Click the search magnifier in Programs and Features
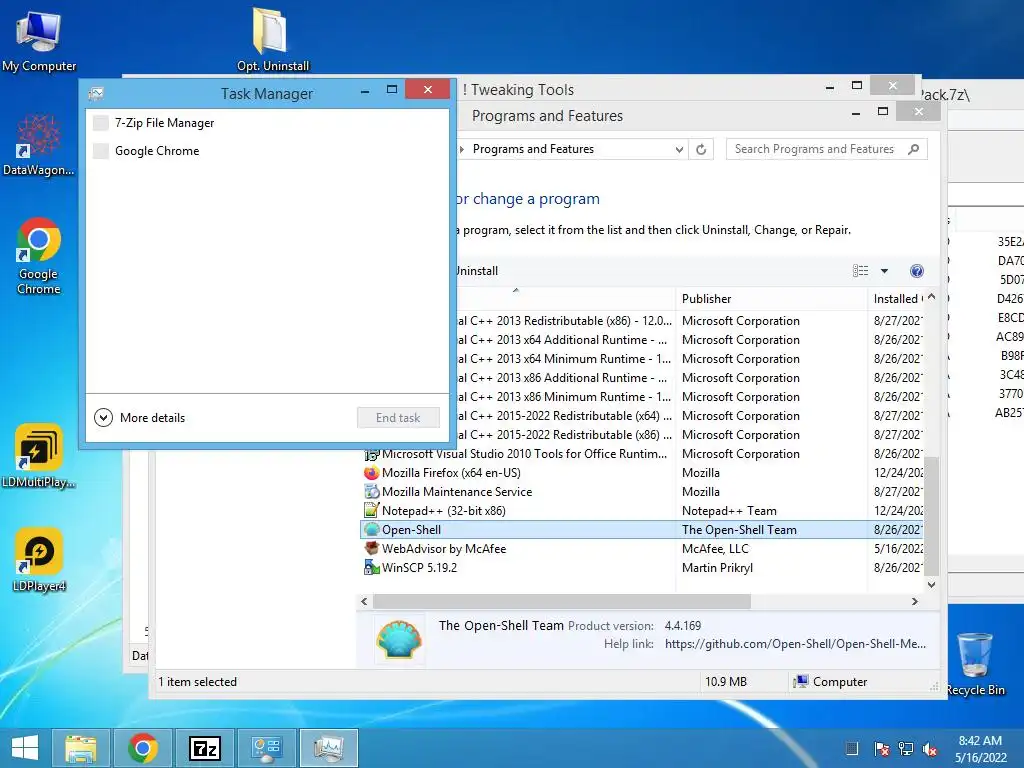The image size is (1024, 768). click(914, 149)
